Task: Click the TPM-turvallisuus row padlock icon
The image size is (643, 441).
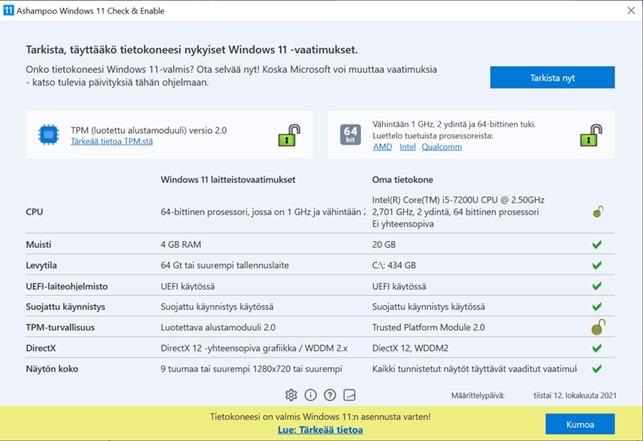Action: tap(598, 327)
